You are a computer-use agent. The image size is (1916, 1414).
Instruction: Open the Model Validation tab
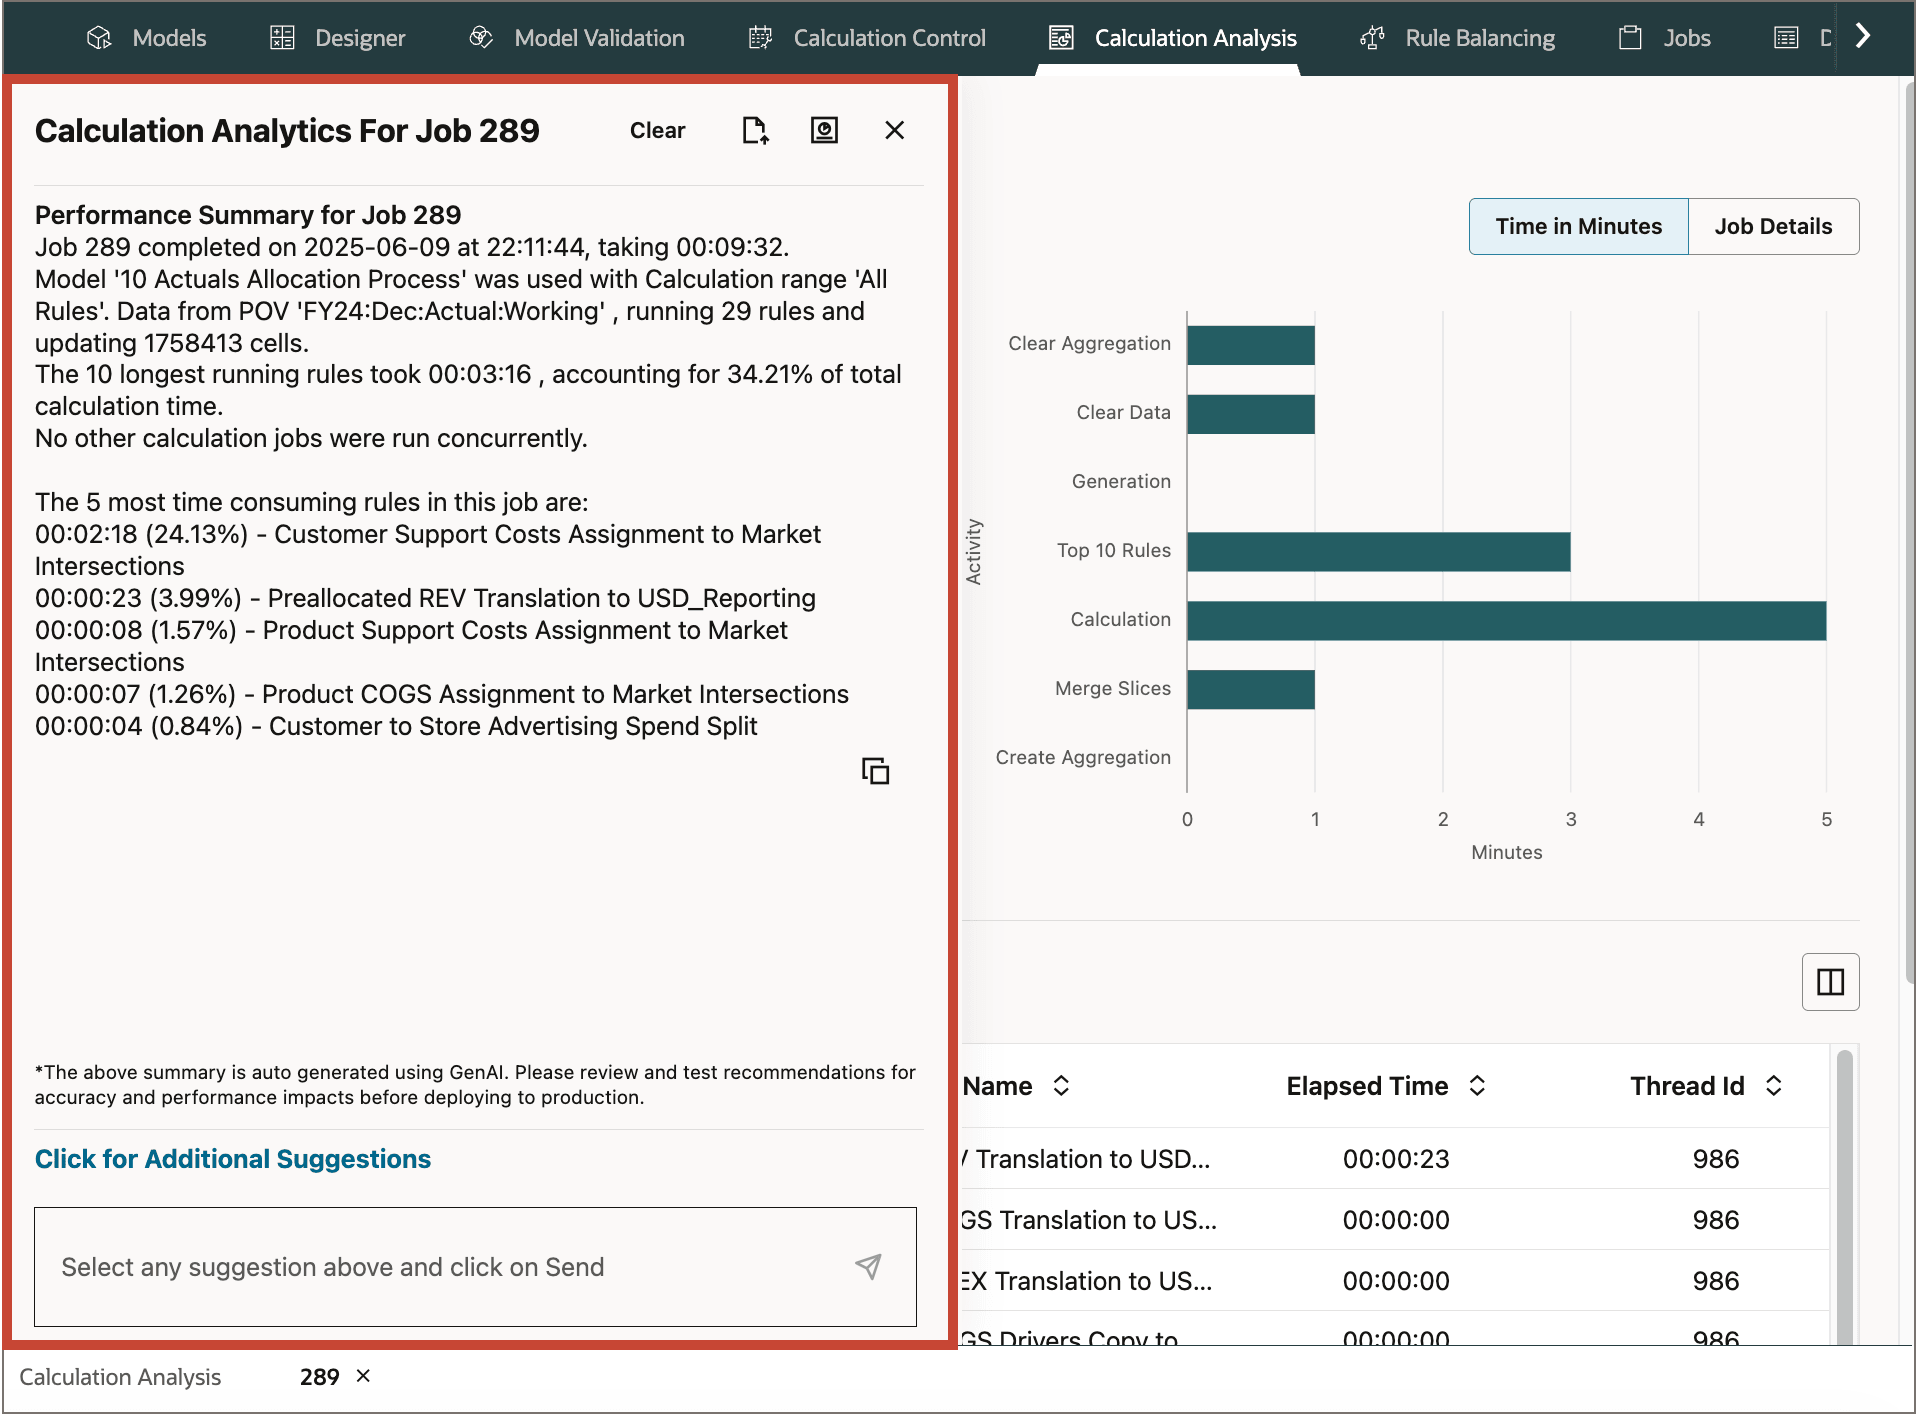576,38
